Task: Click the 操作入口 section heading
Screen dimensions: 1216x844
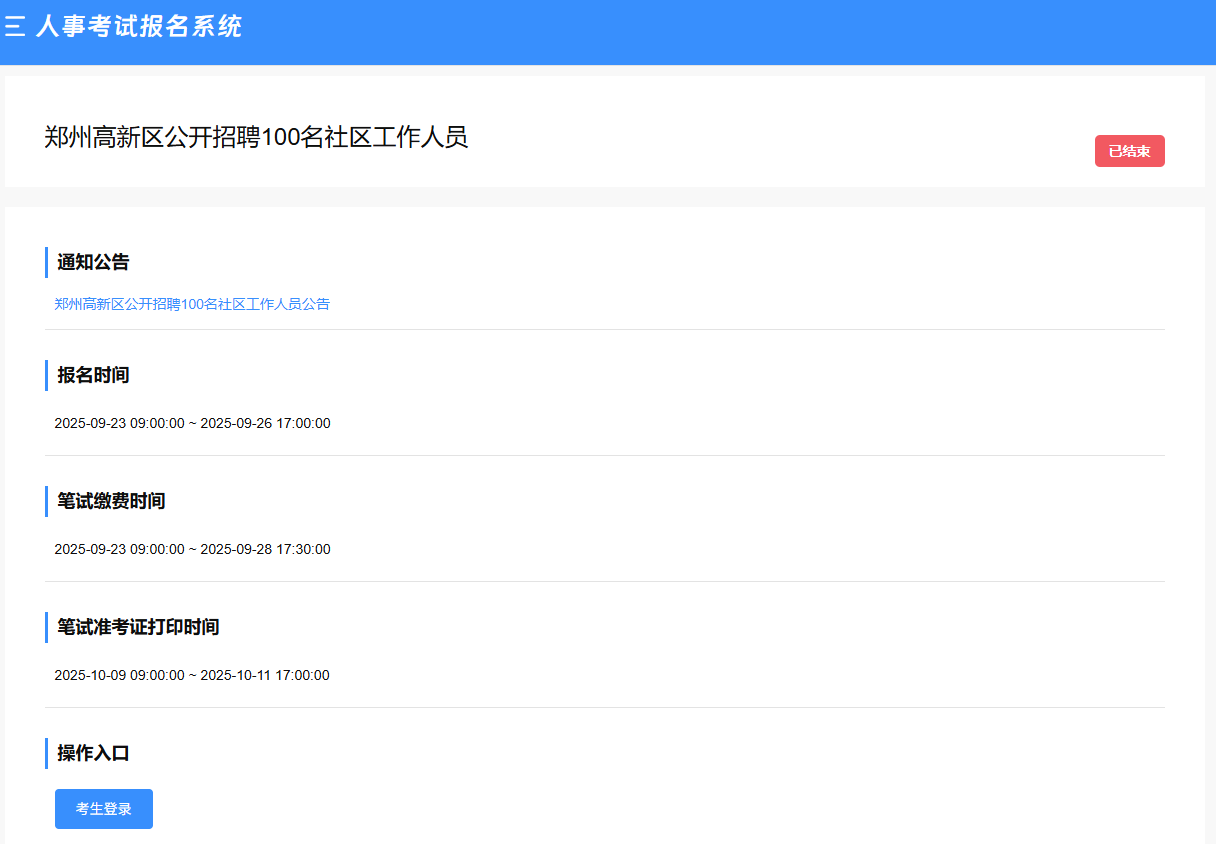Action: click(x=93, y=753)
